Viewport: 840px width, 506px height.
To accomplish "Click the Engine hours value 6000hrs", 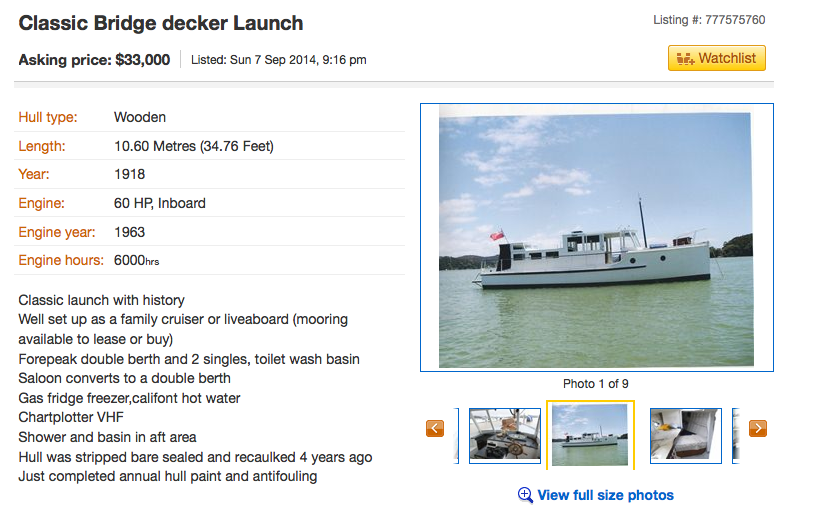I will click(136, 261).
